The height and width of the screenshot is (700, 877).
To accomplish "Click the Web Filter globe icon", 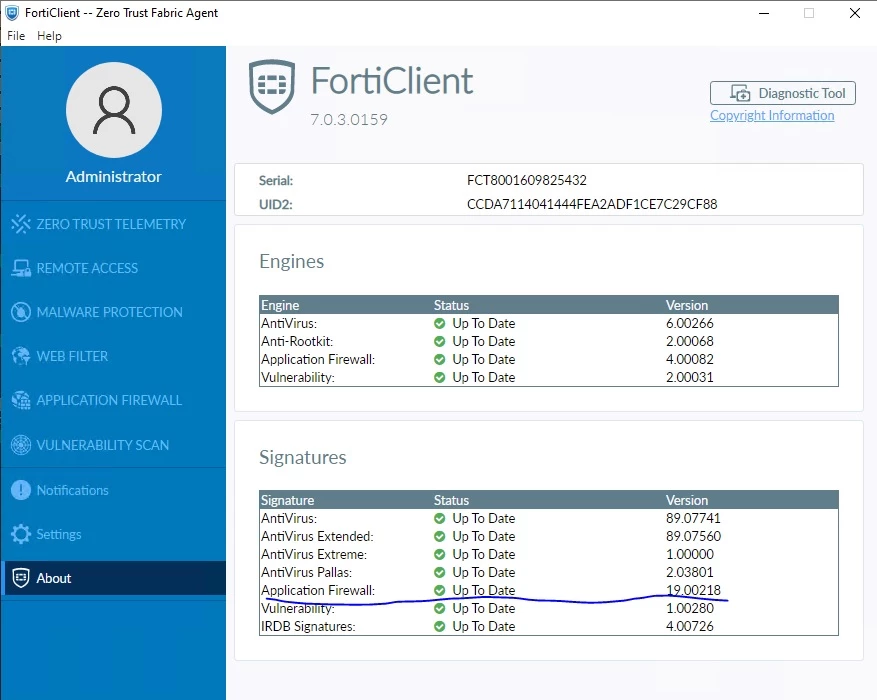I will pyautogui.click(x=21, y=356).
